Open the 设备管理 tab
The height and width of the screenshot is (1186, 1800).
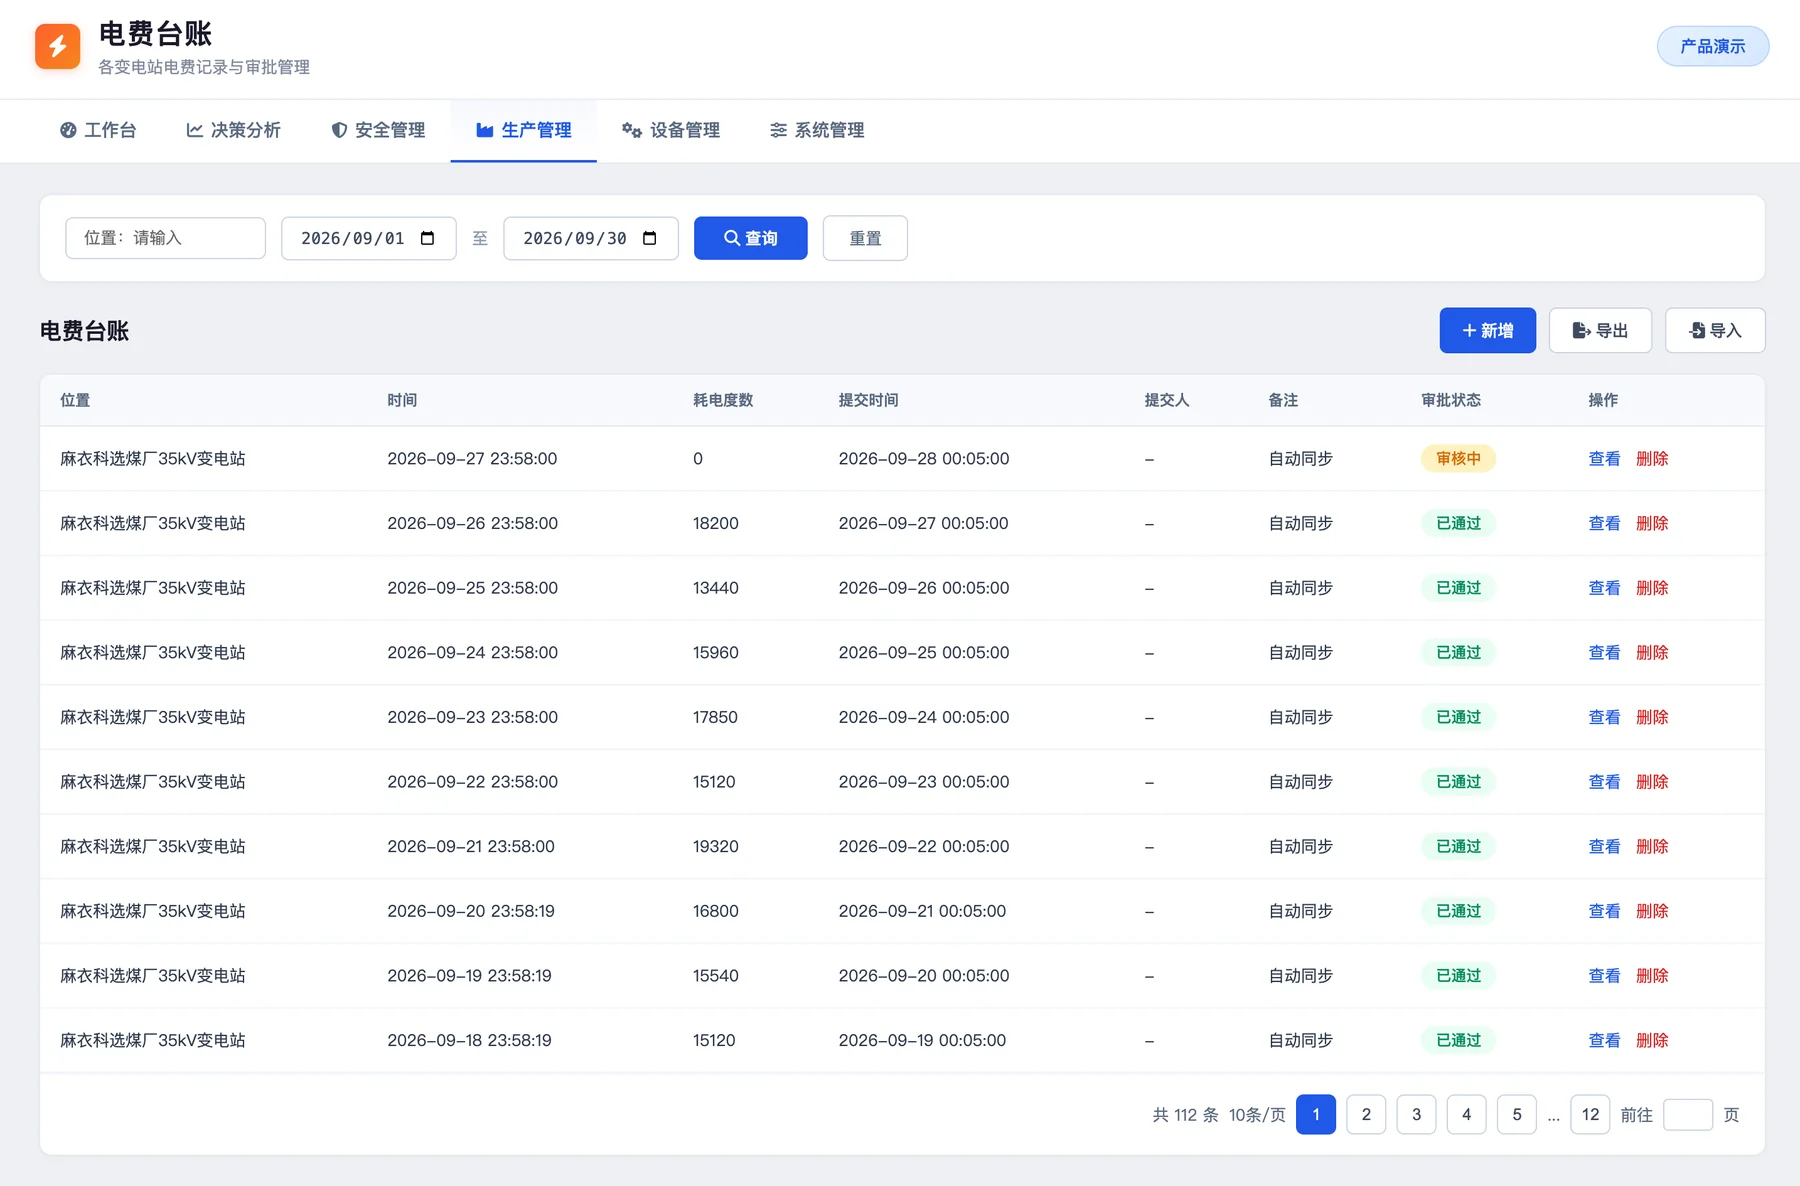coord(671,130)
